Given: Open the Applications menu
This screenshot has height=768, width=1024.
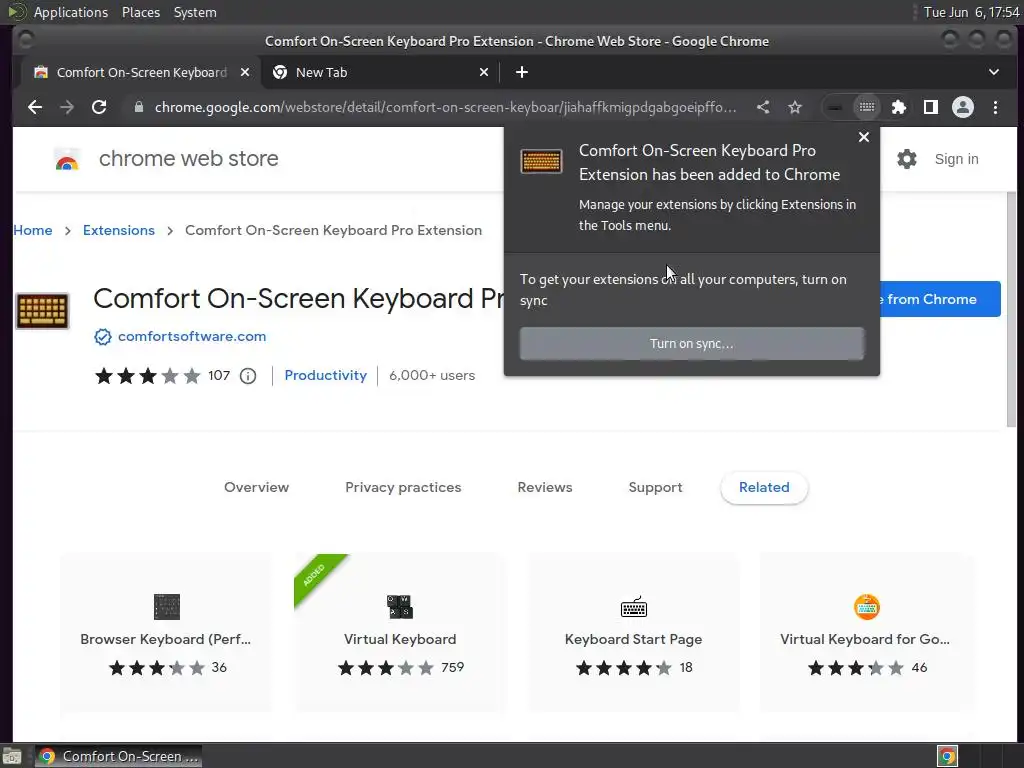Looking at the screenshot, I should [71, 12].
